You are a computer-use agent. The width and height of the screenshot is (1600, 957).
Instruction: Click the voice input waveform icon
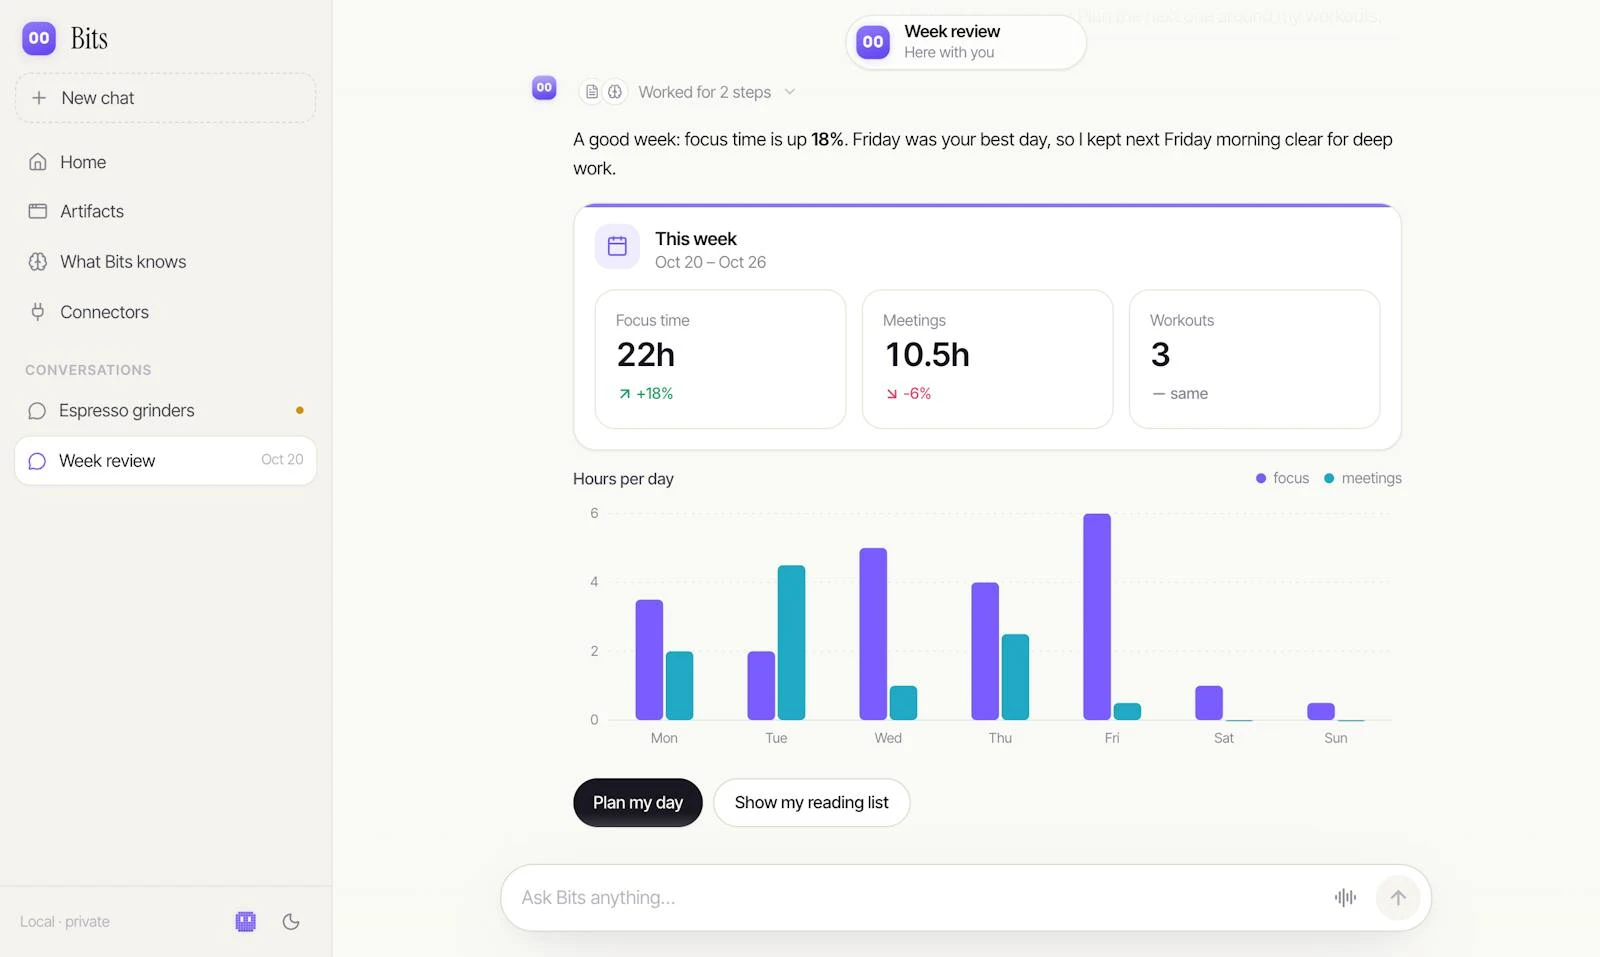pos(1345,898)
